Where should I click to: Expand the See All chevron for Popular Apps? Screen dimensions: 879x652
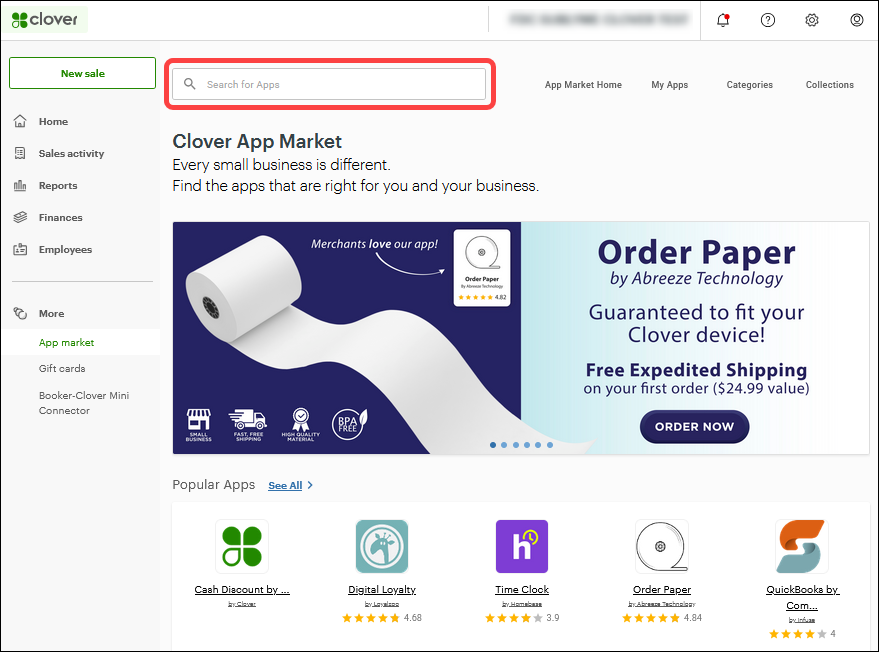(311, 485)
